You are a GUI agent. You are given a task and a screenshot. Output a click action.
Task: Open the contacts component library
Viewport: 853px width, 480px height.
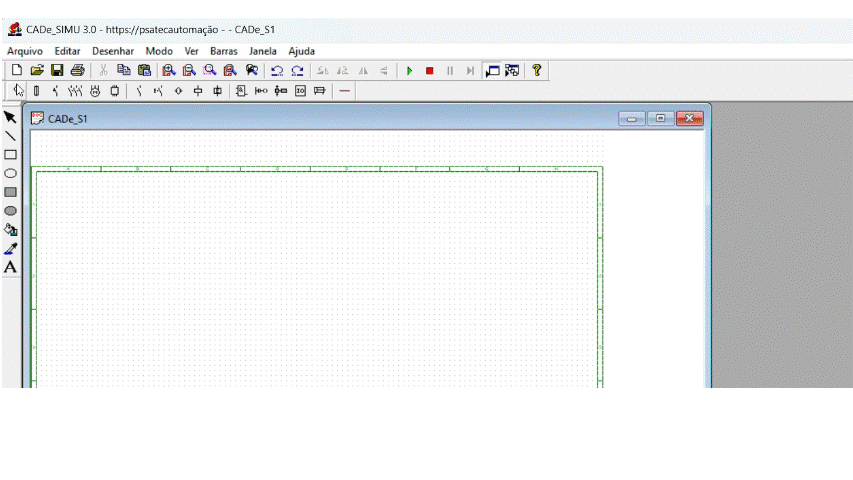(x=139, y=91)
